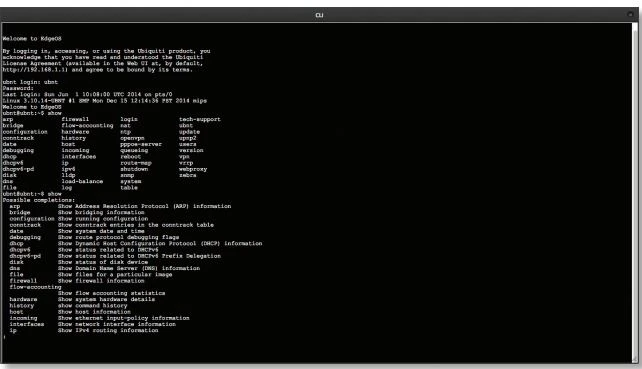The image size is (642, 369).
Task: Click the 'Welcome to EdgeOS' banner at top
Action: click(x=32, y=38)
